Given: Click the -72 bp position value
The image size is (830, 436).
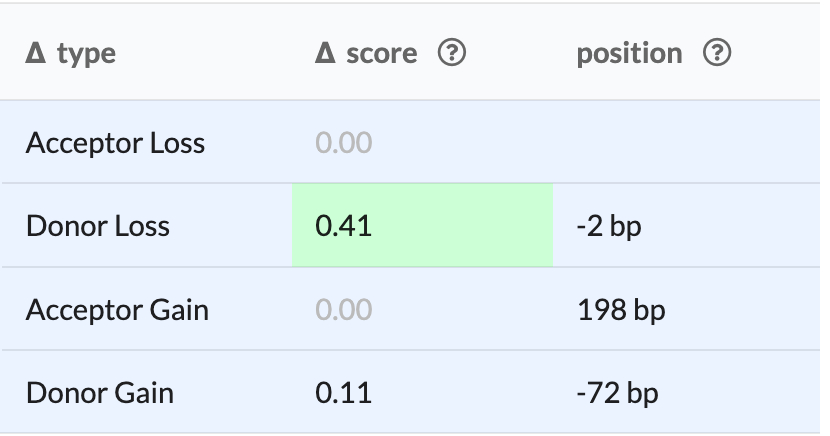Looking at the screenshot, I should click(x=617, y=393).
